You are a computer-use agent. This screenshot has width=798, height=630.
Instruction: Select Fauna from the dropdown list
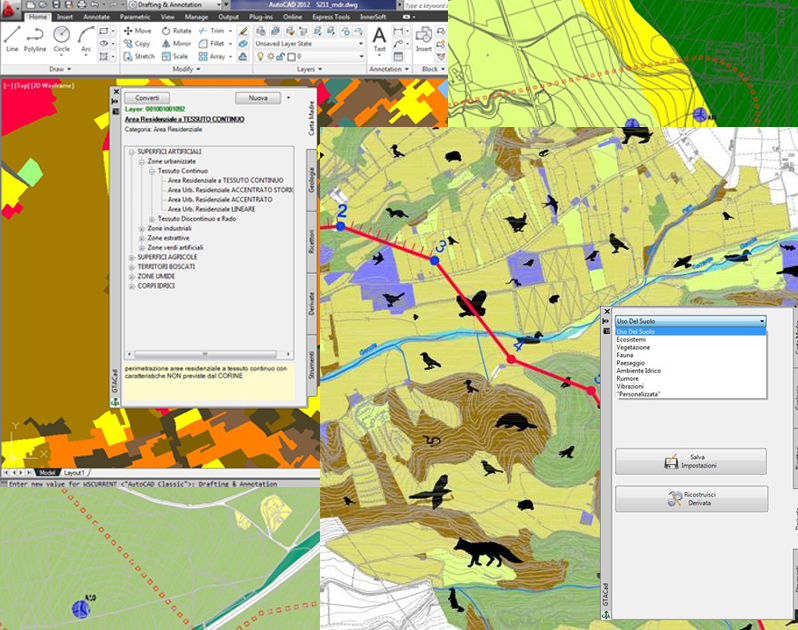point(624,355)
